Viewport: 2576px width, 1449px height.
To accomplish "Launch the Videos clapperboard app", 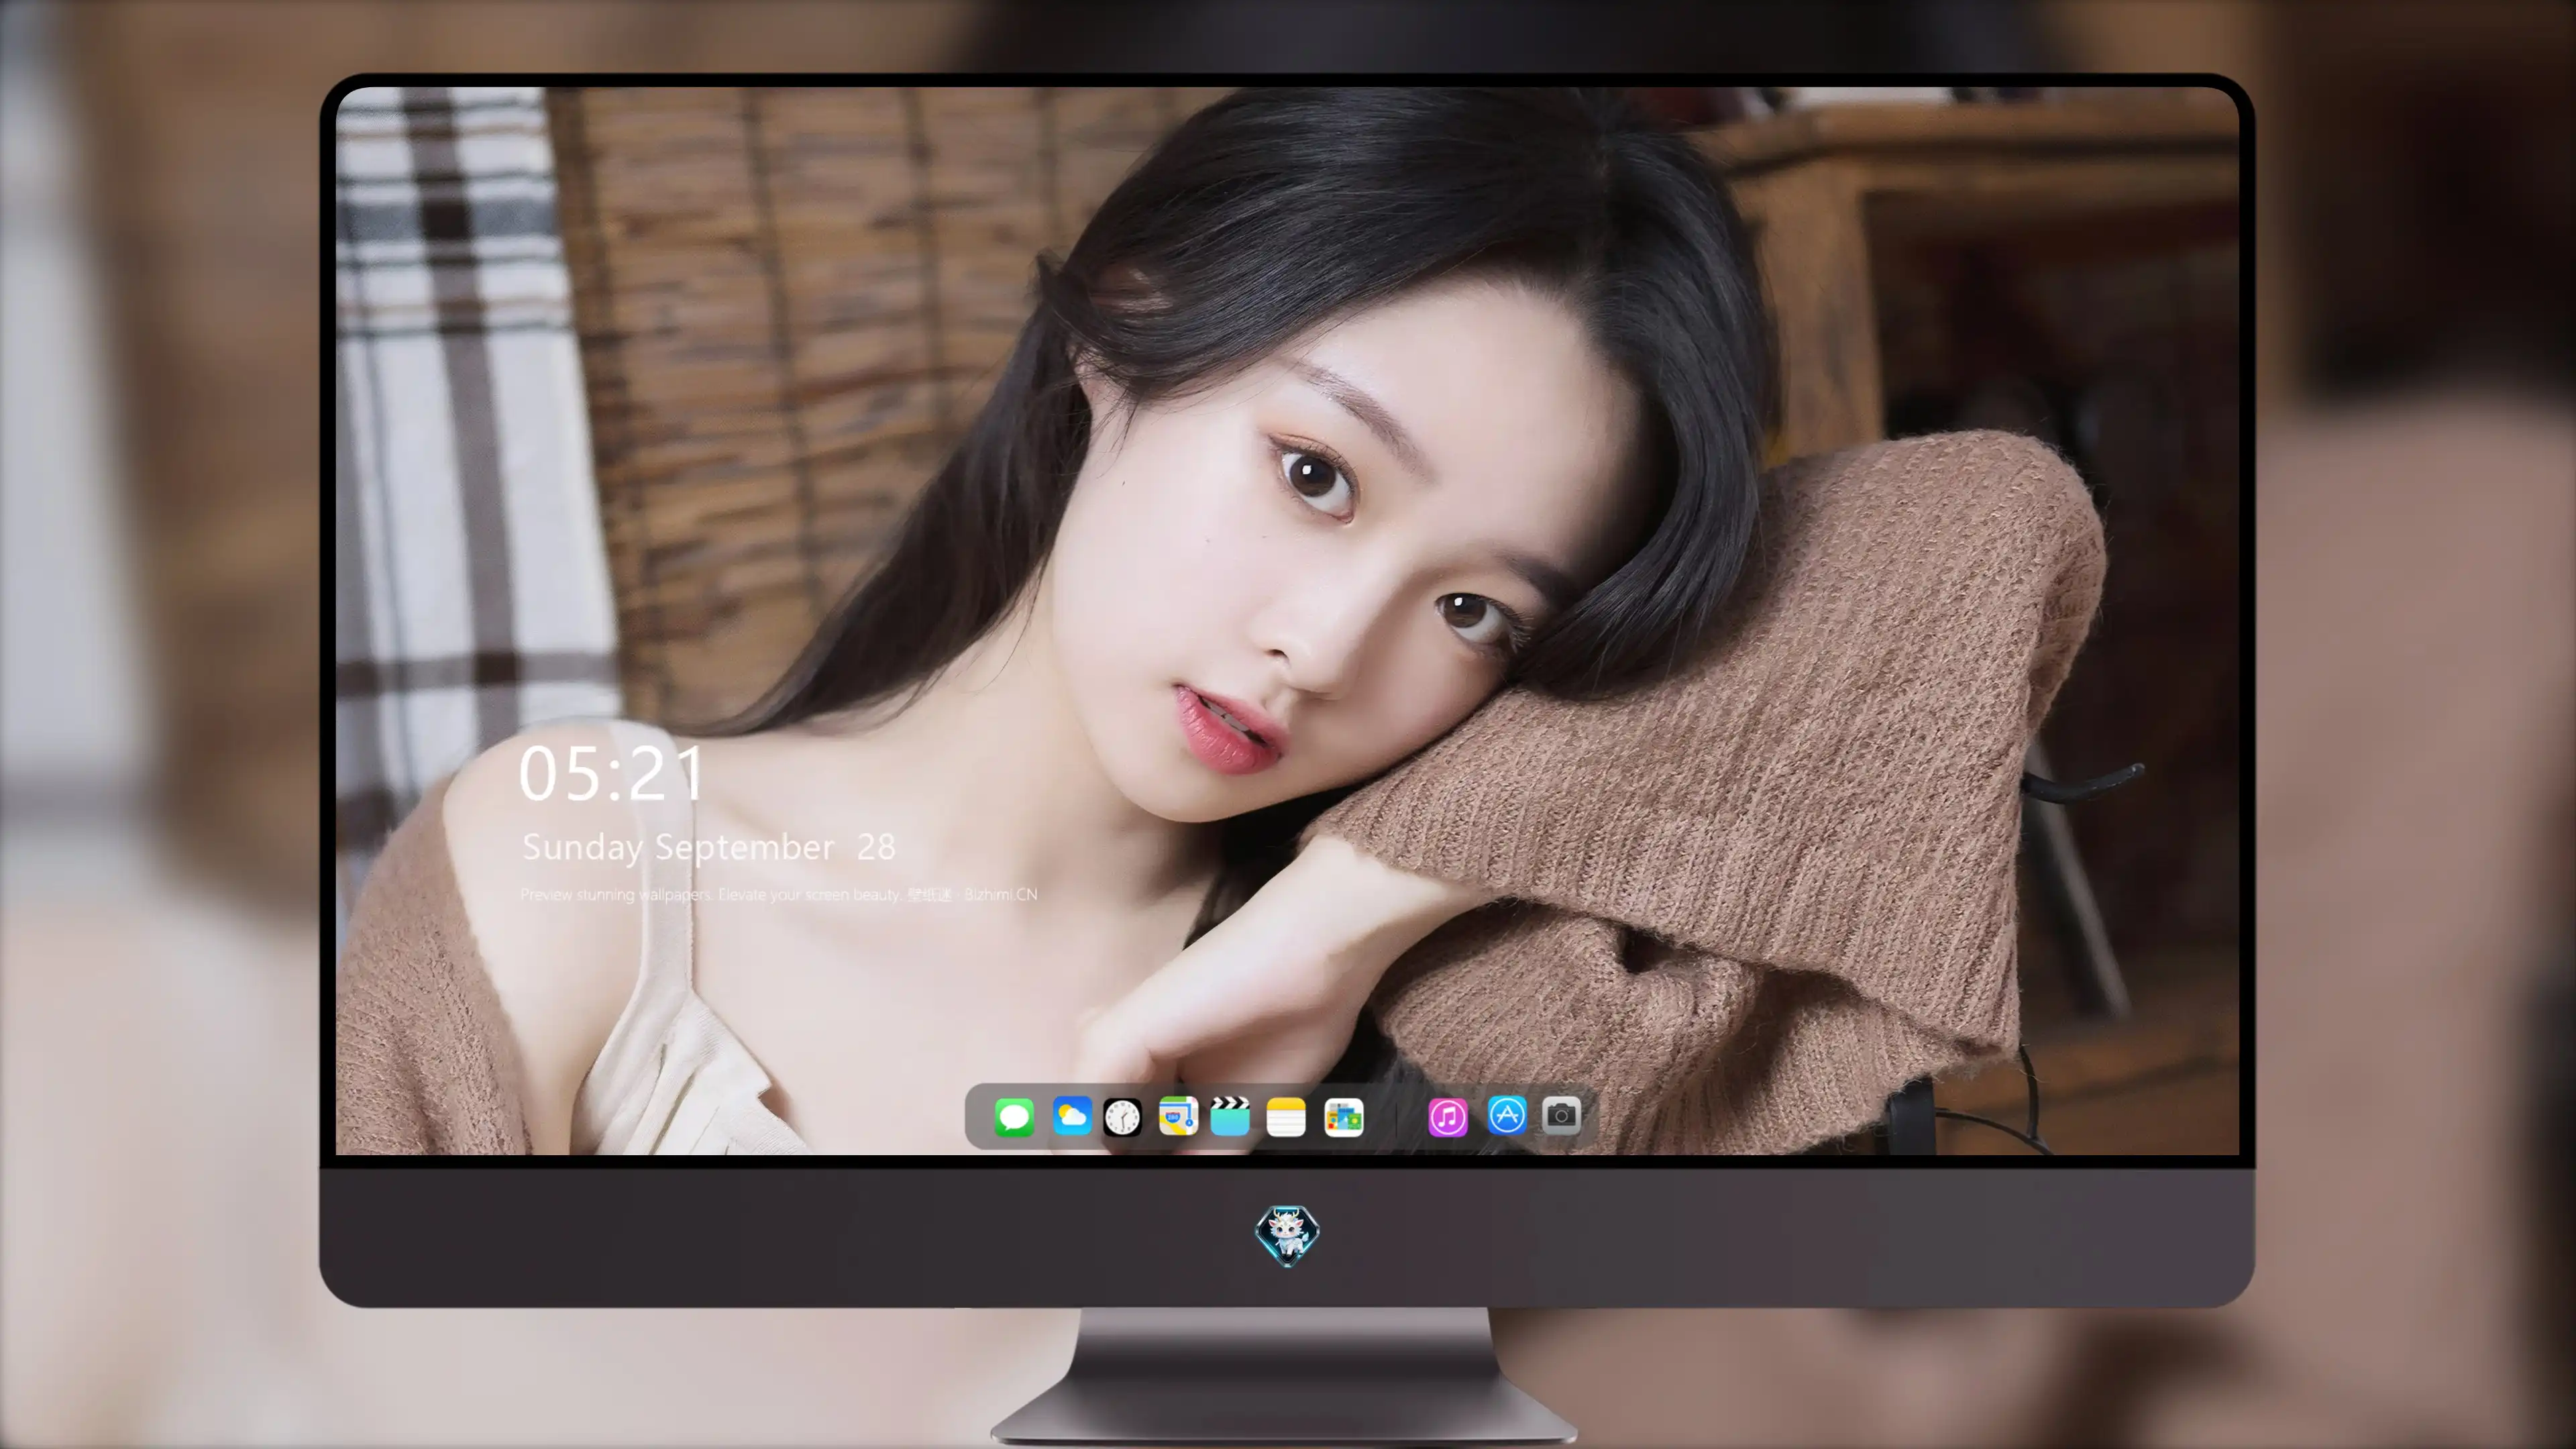I will (1230, 1116).
